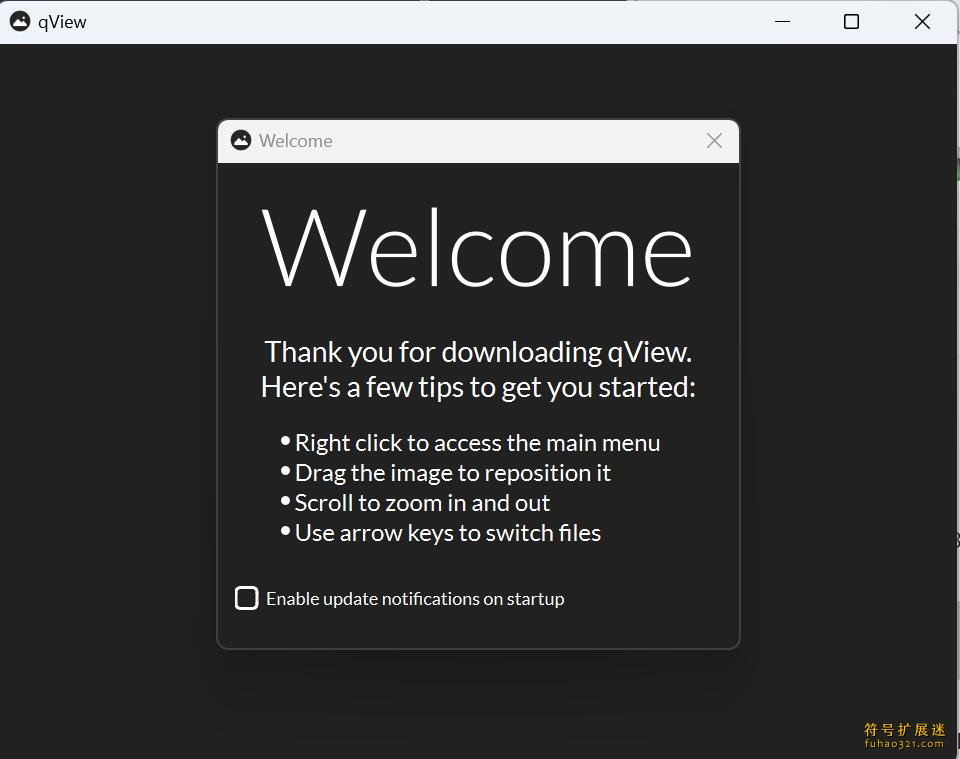Select the tip about dragging the image

(x=452, y=473)
